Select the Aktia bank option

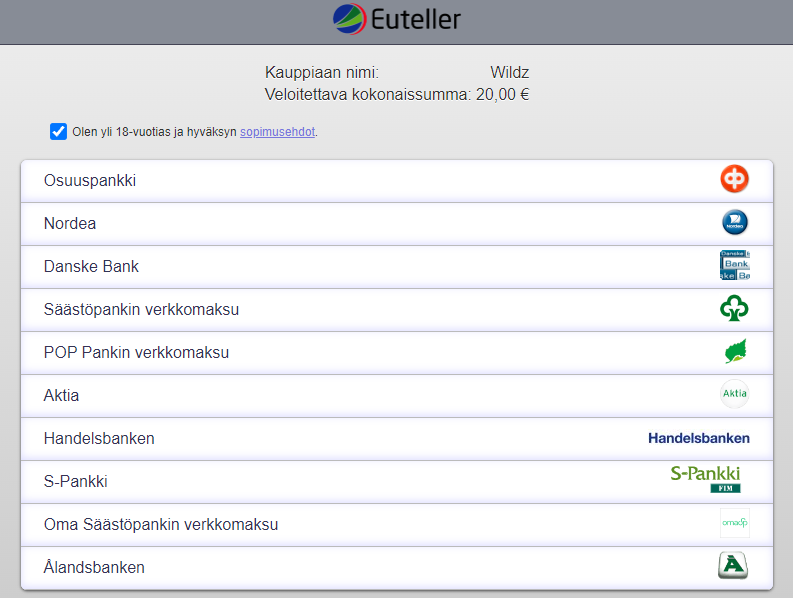397,396
